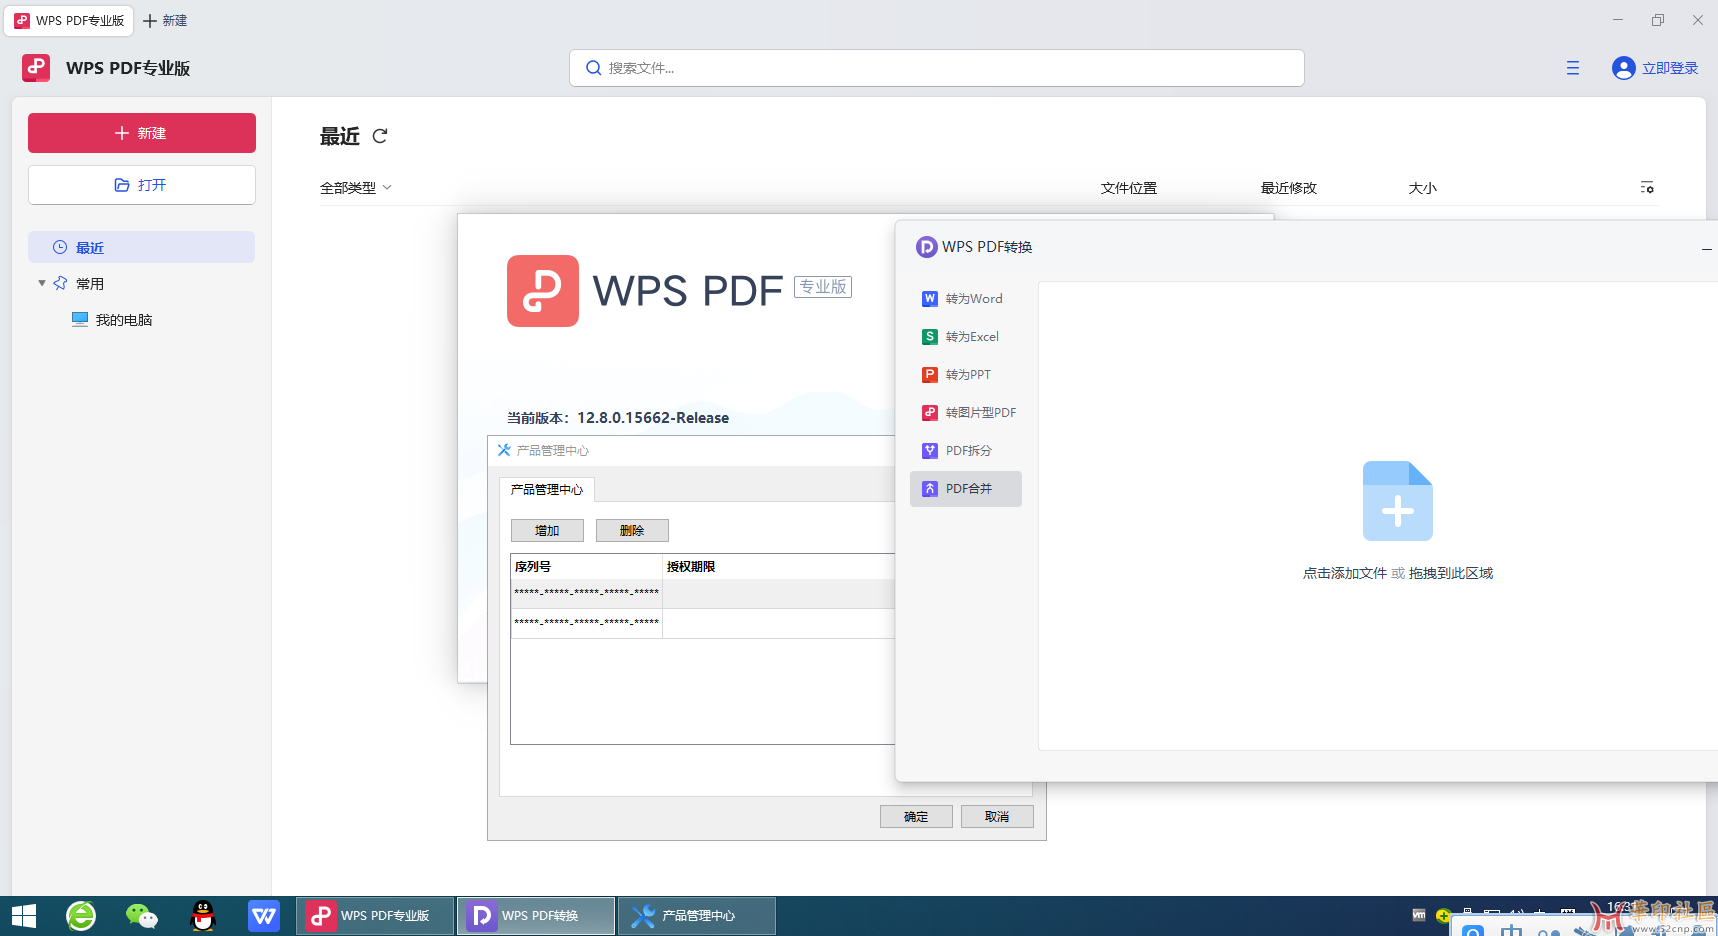1718x936 pixels.
Task: Switch to WPS PDF转换 taskbar button
Action: coord(536,916)
